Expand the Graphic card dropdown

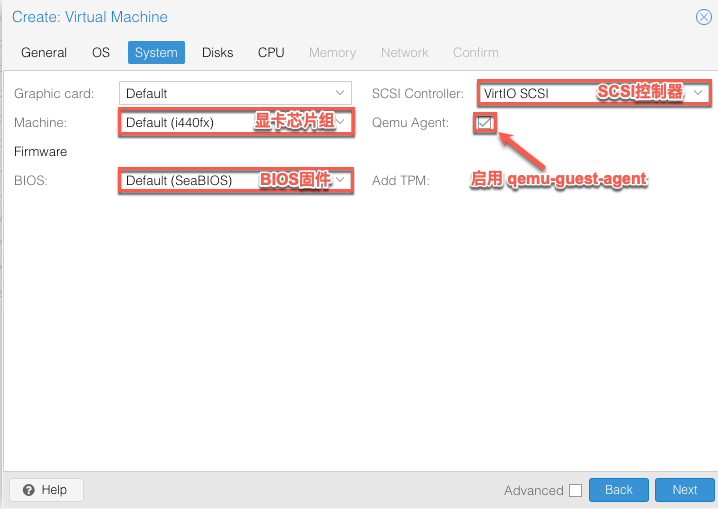click(340, 93)
